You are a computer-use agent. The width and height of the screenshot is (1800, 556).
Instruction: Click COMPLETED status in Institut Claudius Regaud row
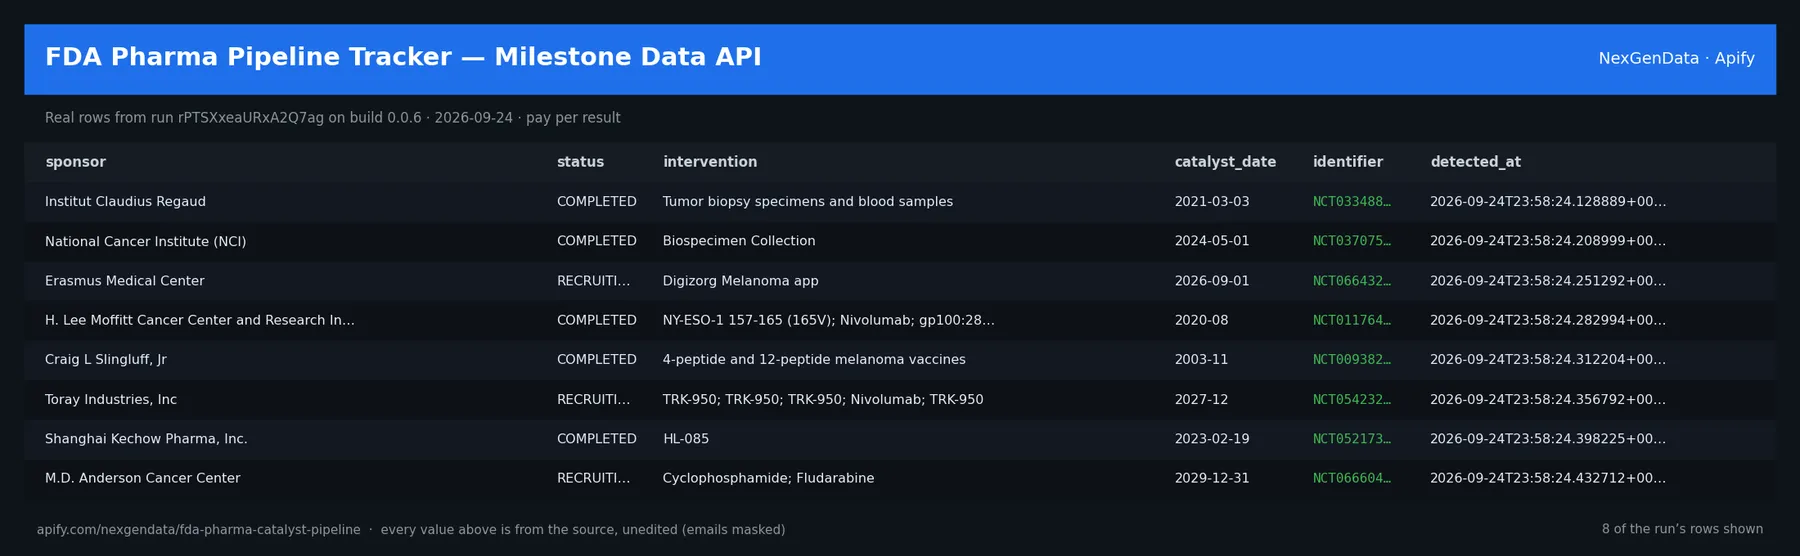pos(597,202)
